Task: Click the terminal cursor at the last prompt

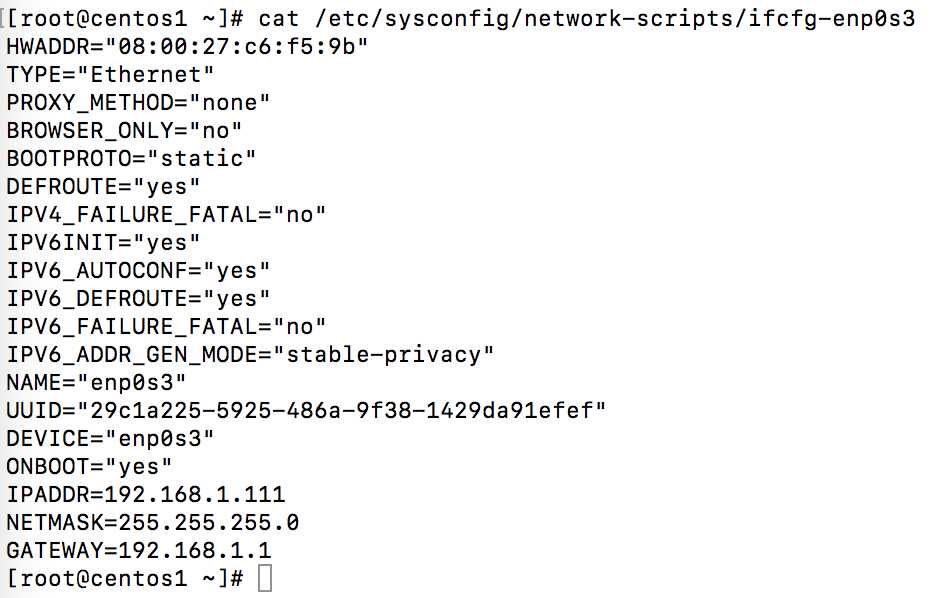Action: coord(264,578)
